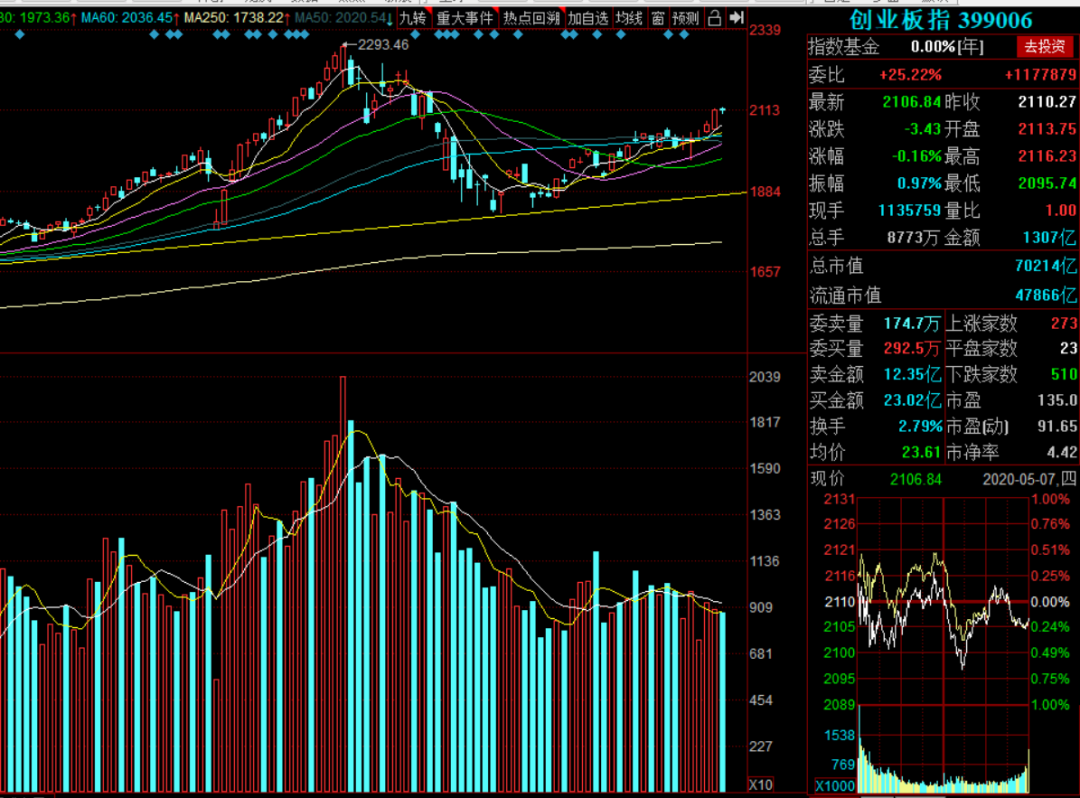Open 重大事件 major events overlay
Image resolution: width=1080 pixels, height=798 pixels.
(465, 19)
